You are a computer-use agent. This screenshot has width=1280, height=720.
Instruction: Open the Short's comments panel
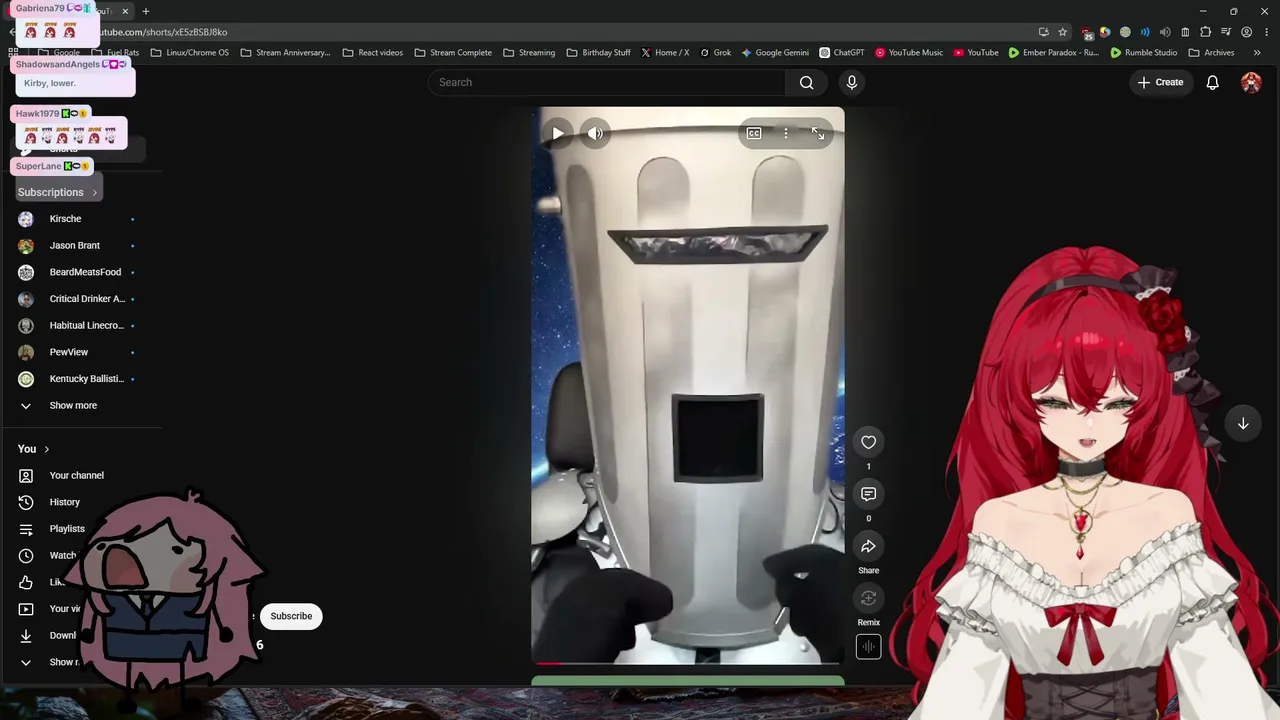click(x=868, y=494)
